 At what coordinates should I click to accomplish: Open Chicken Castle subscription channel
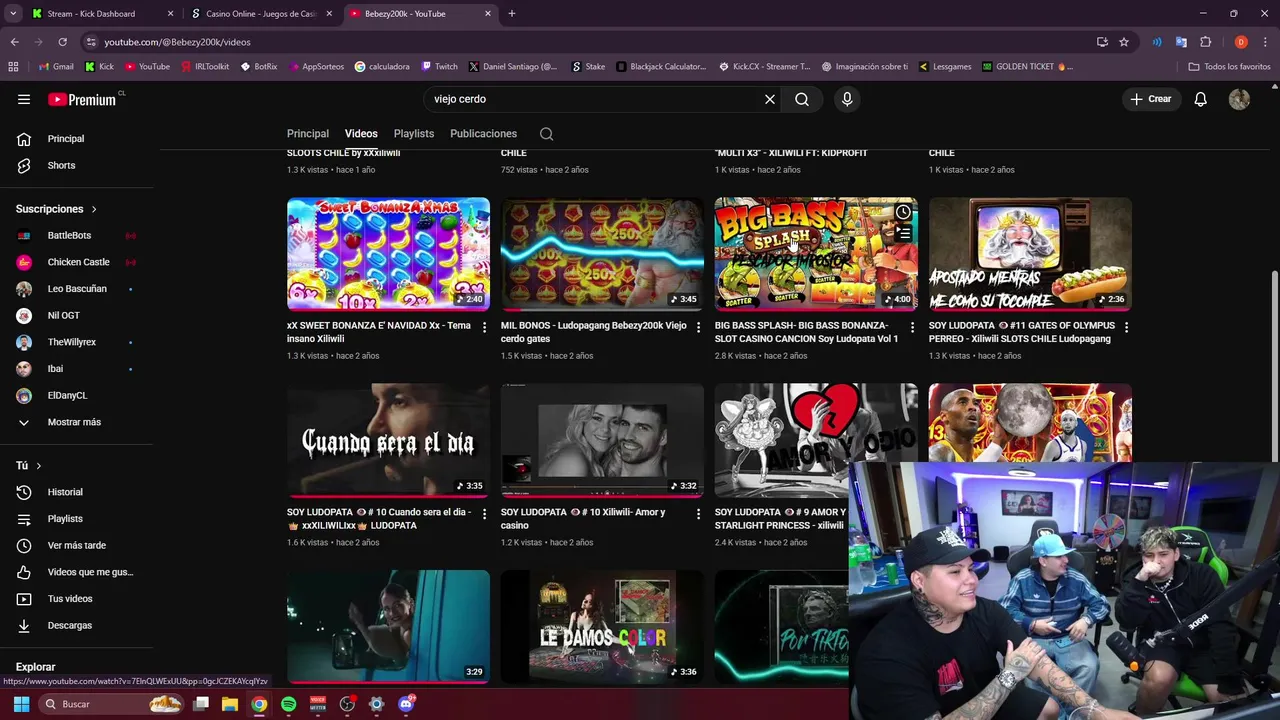[x=78, y=262]
